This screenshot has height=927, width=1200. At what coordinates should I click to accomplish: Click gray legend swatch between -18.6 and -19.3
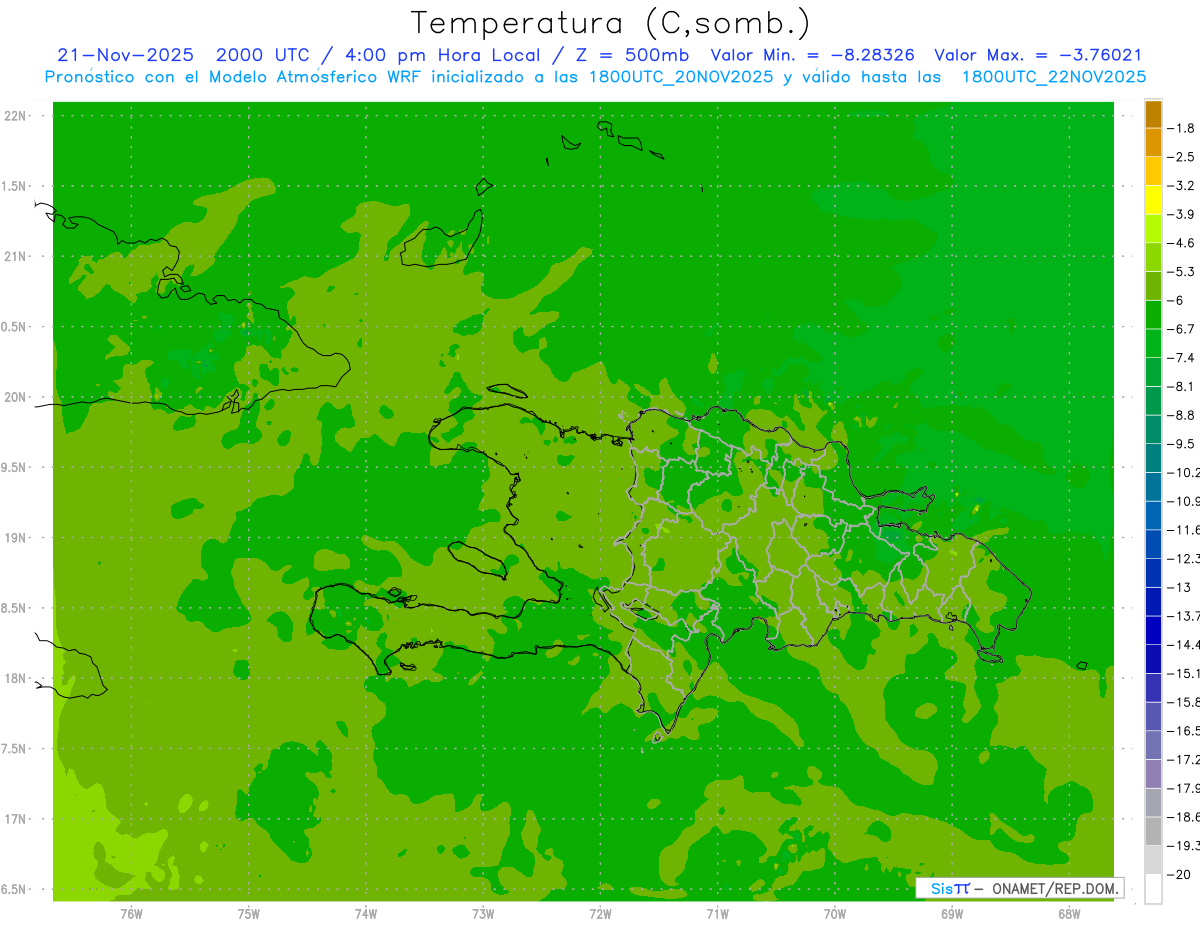click(1153, 832)
